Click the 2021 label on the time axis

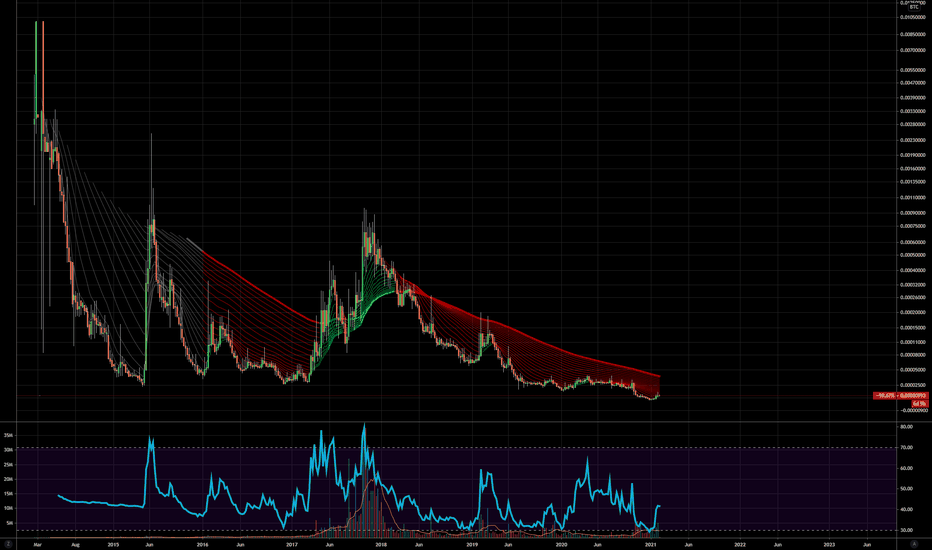tap(651, 544)
